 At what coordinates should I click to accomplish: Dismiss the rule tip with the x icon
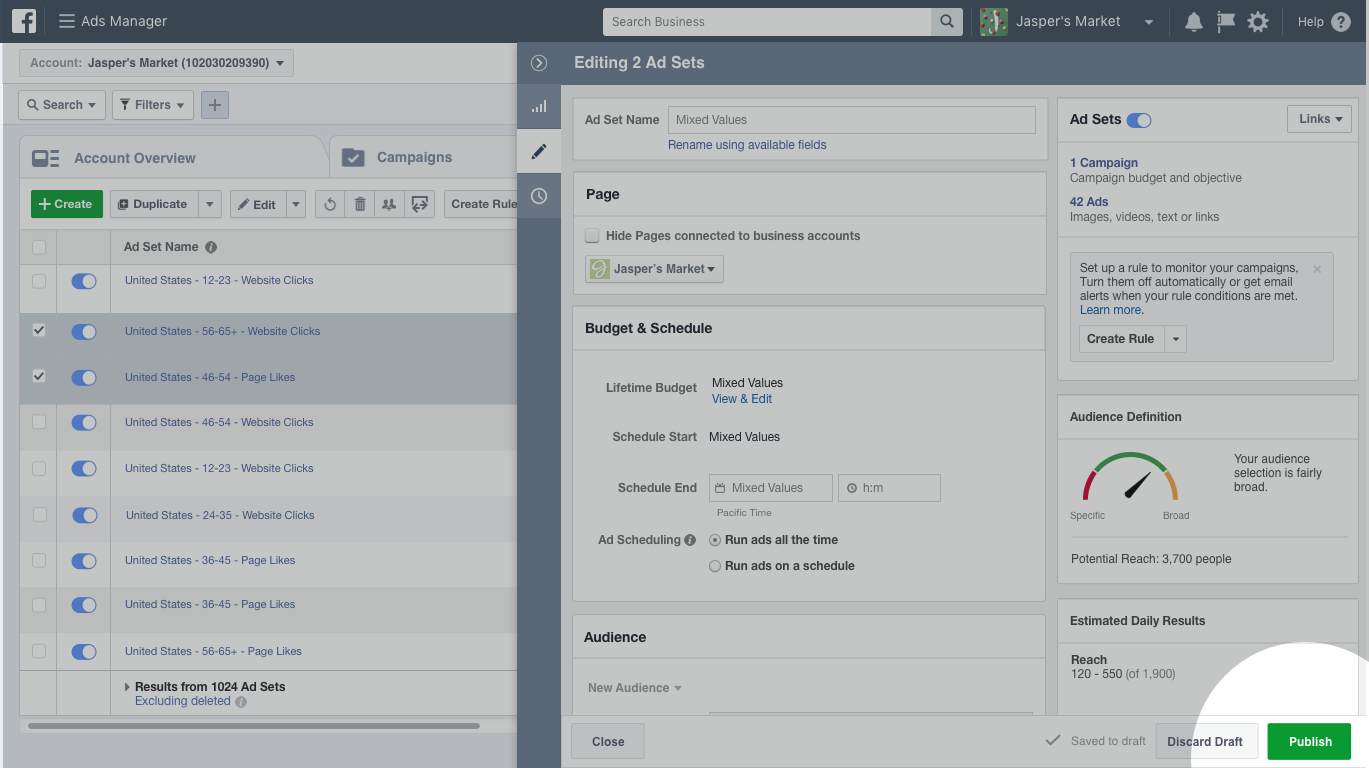(1317, 269)
